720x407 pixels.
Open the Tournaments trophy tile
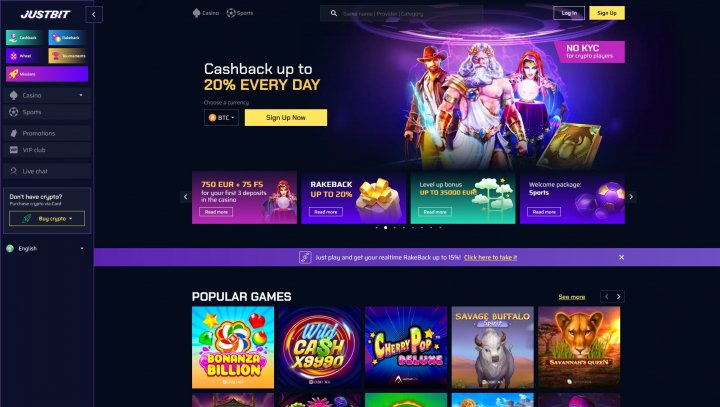click(68, 56)
